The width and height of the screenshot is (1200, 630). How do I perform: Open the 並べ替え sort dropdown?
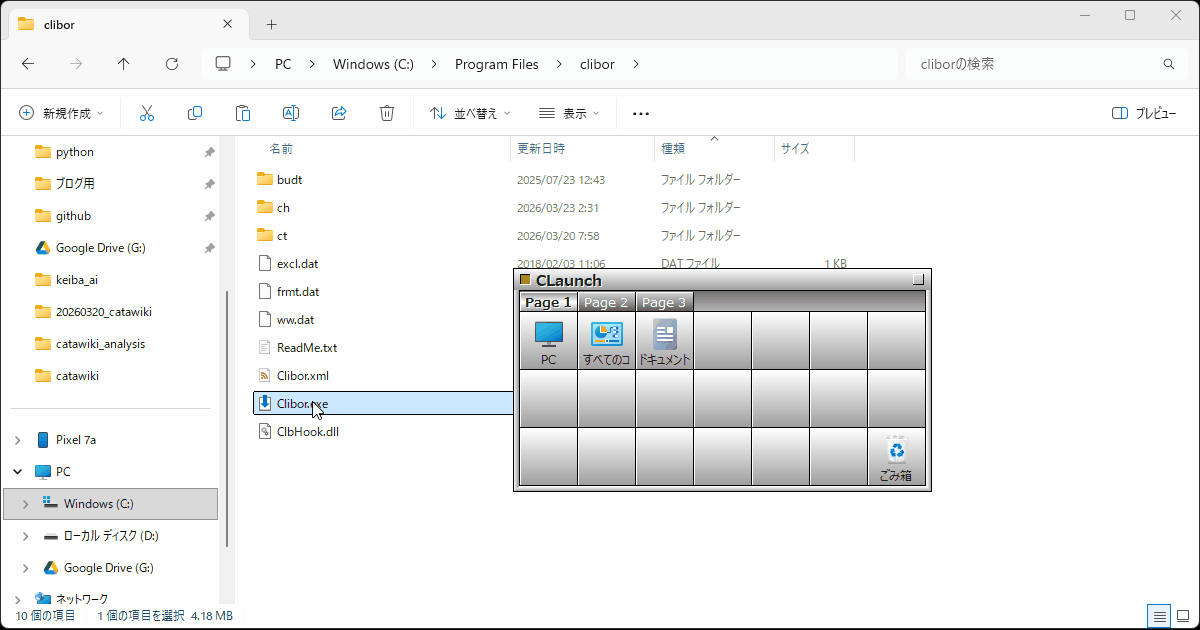[470, 113]
